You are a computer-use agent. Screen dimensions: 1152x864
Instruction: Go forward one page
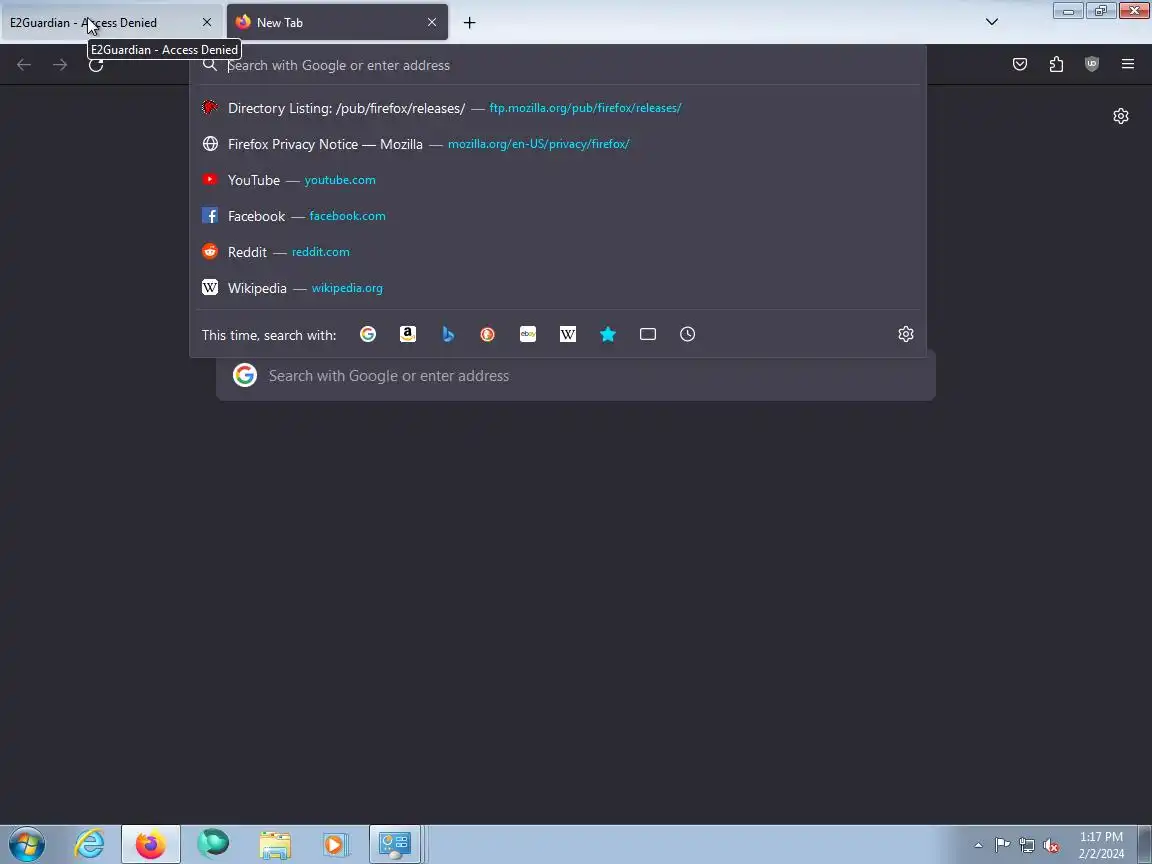60,65
